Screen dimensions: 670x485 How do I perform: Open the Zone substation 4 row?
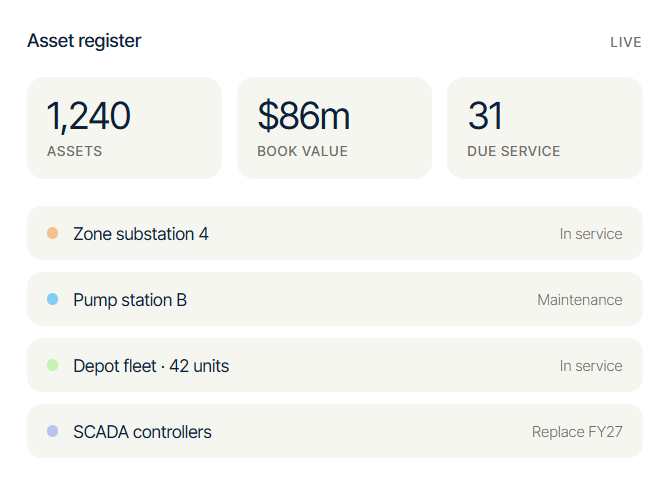tap(335, 233)
